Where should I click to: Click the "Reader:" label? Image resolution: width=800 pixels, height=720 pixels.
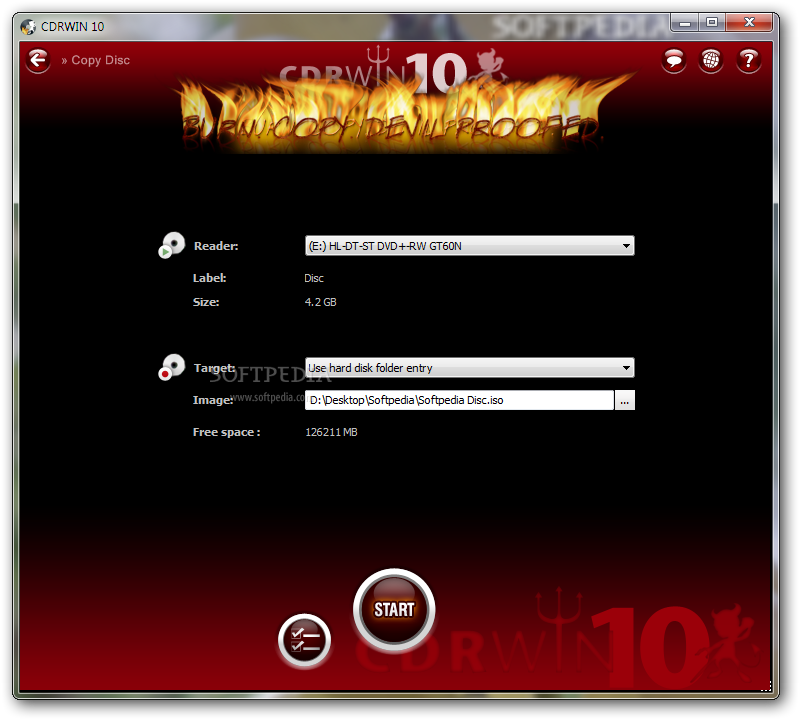tap(216, 246)
